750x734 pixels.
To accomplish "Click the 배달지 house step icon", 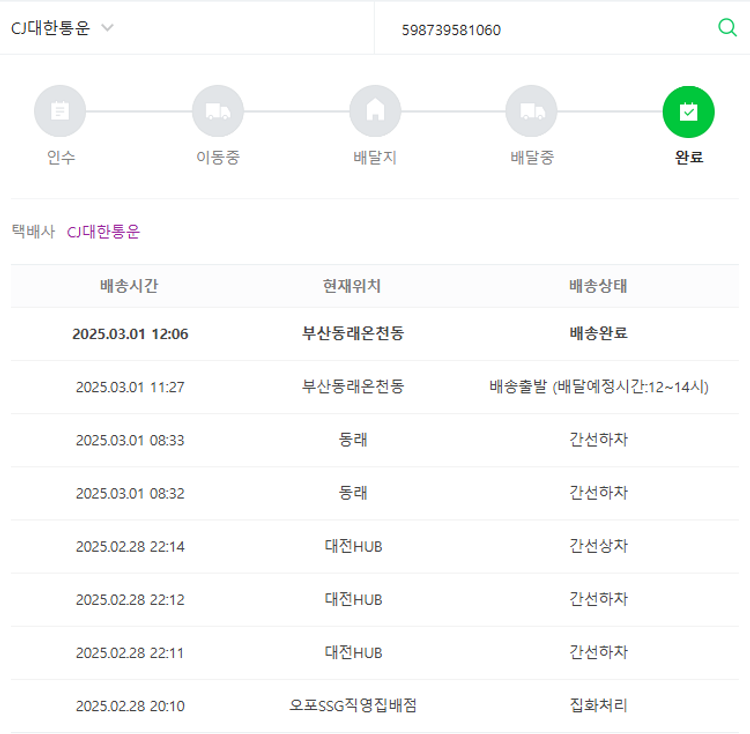I will point(375,111).
